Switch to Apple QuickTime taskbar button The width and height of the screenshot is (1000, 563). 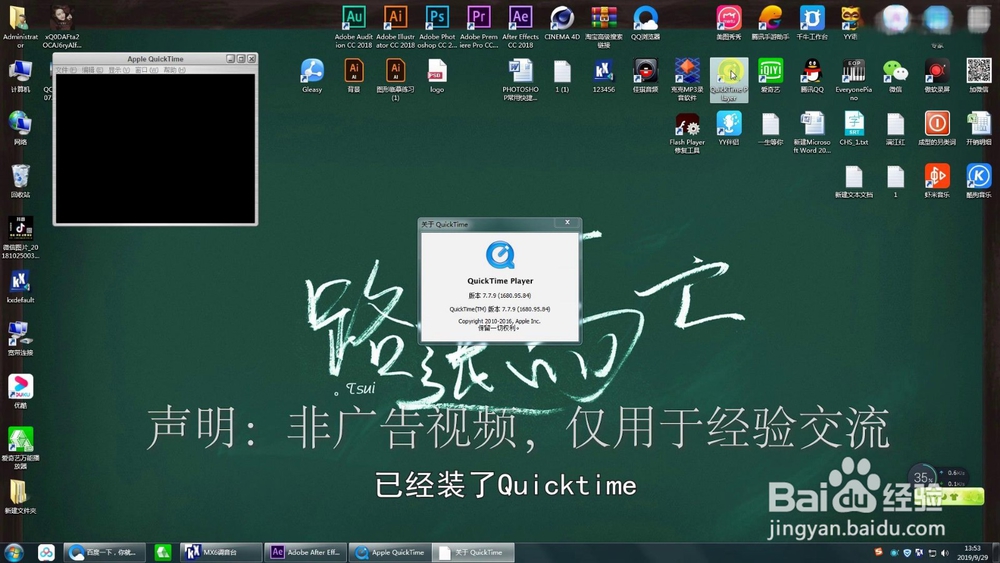coord(390,552)
